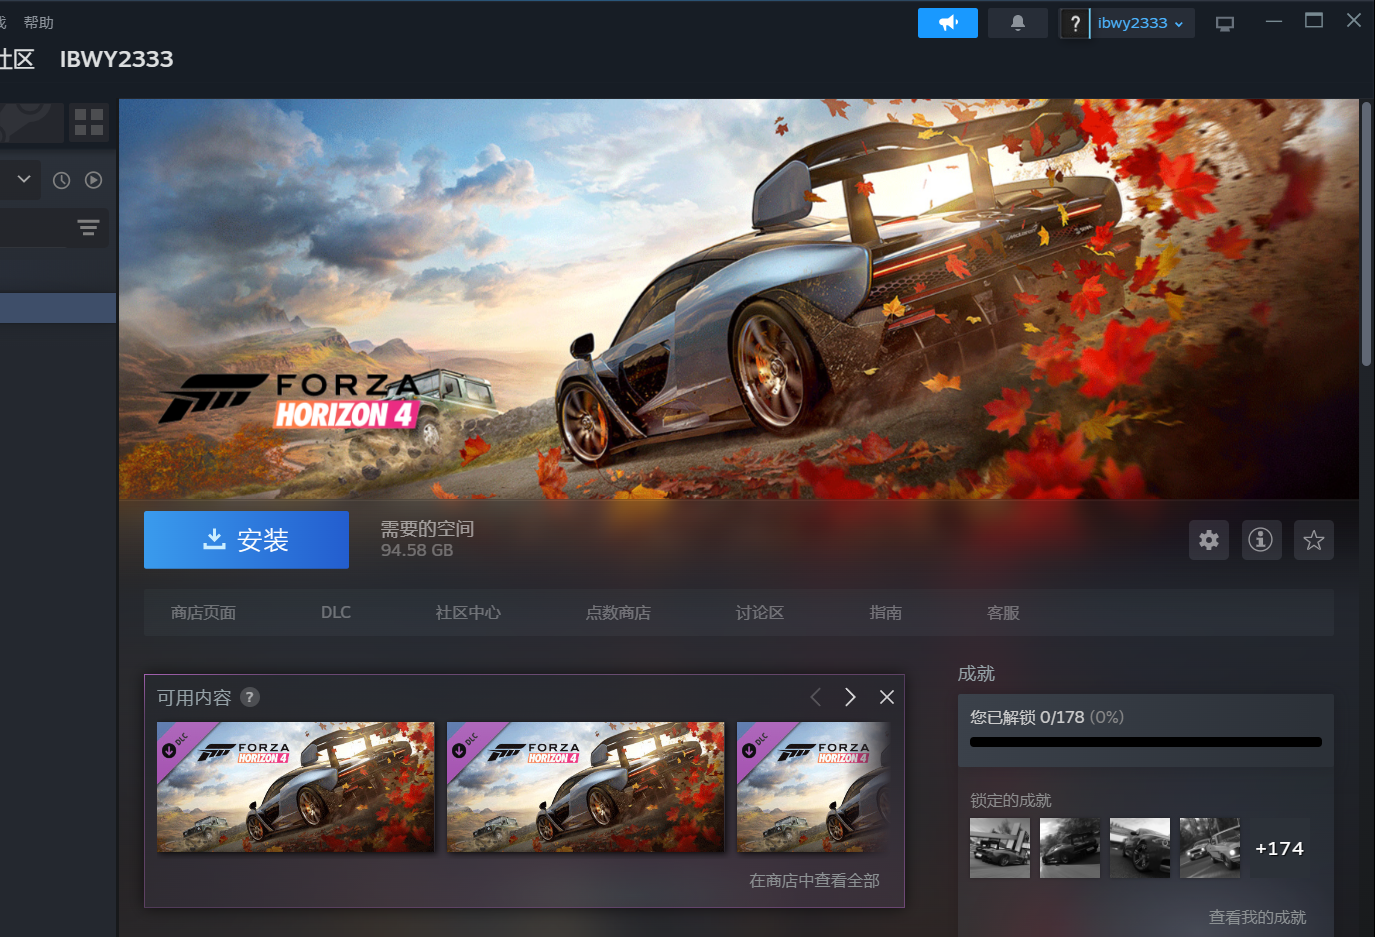This screenshot has height=937, width=1375.
Task: Open the 客服 support tab
Action: pos(1003,613)
